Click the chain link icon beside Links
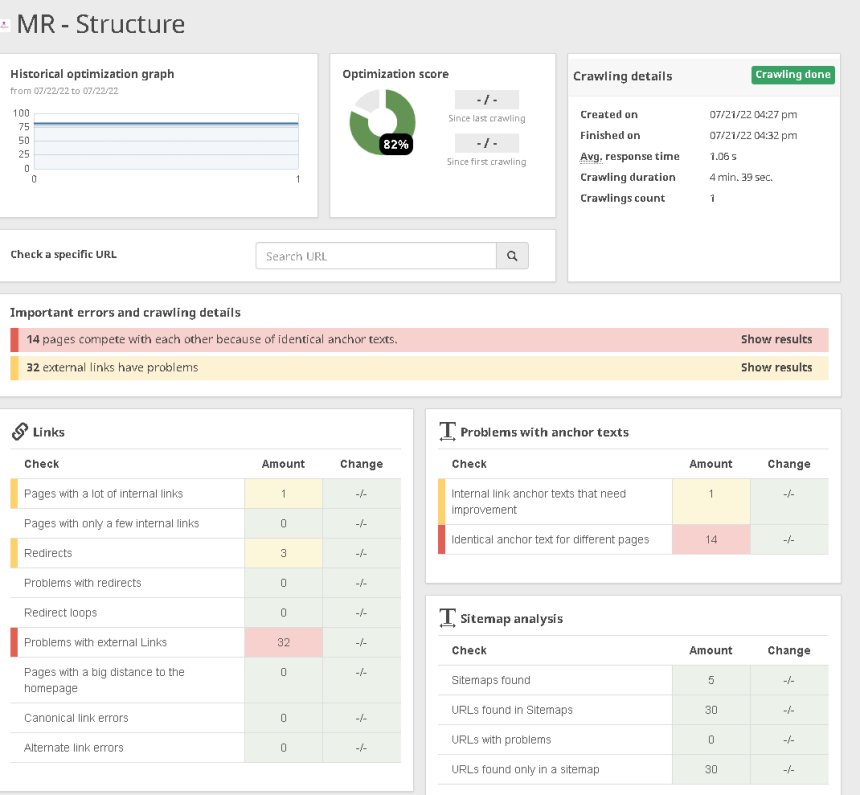Image resolution: width=860 pixels, height=795 pixels. click(19, 432)
